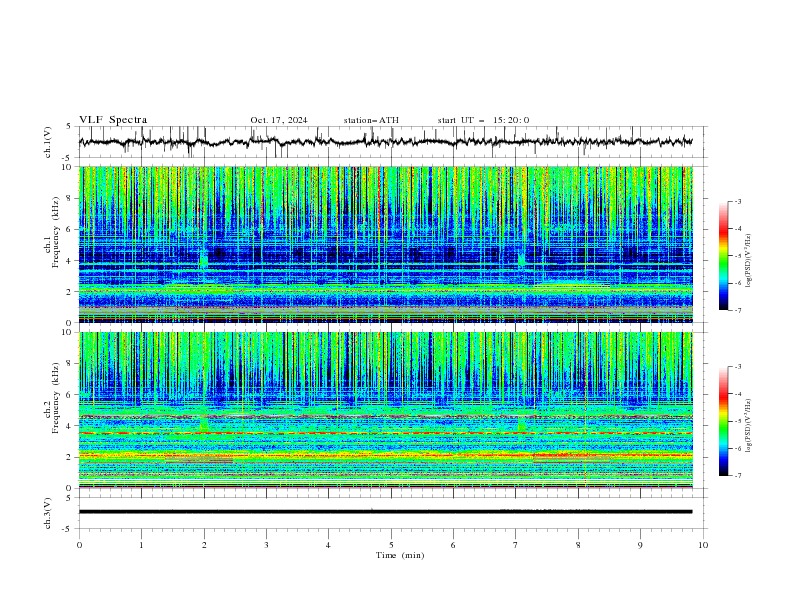Click inside the ch.2 spectrogram panel
This screenshot has height=612, width=792.
[385, 410]
